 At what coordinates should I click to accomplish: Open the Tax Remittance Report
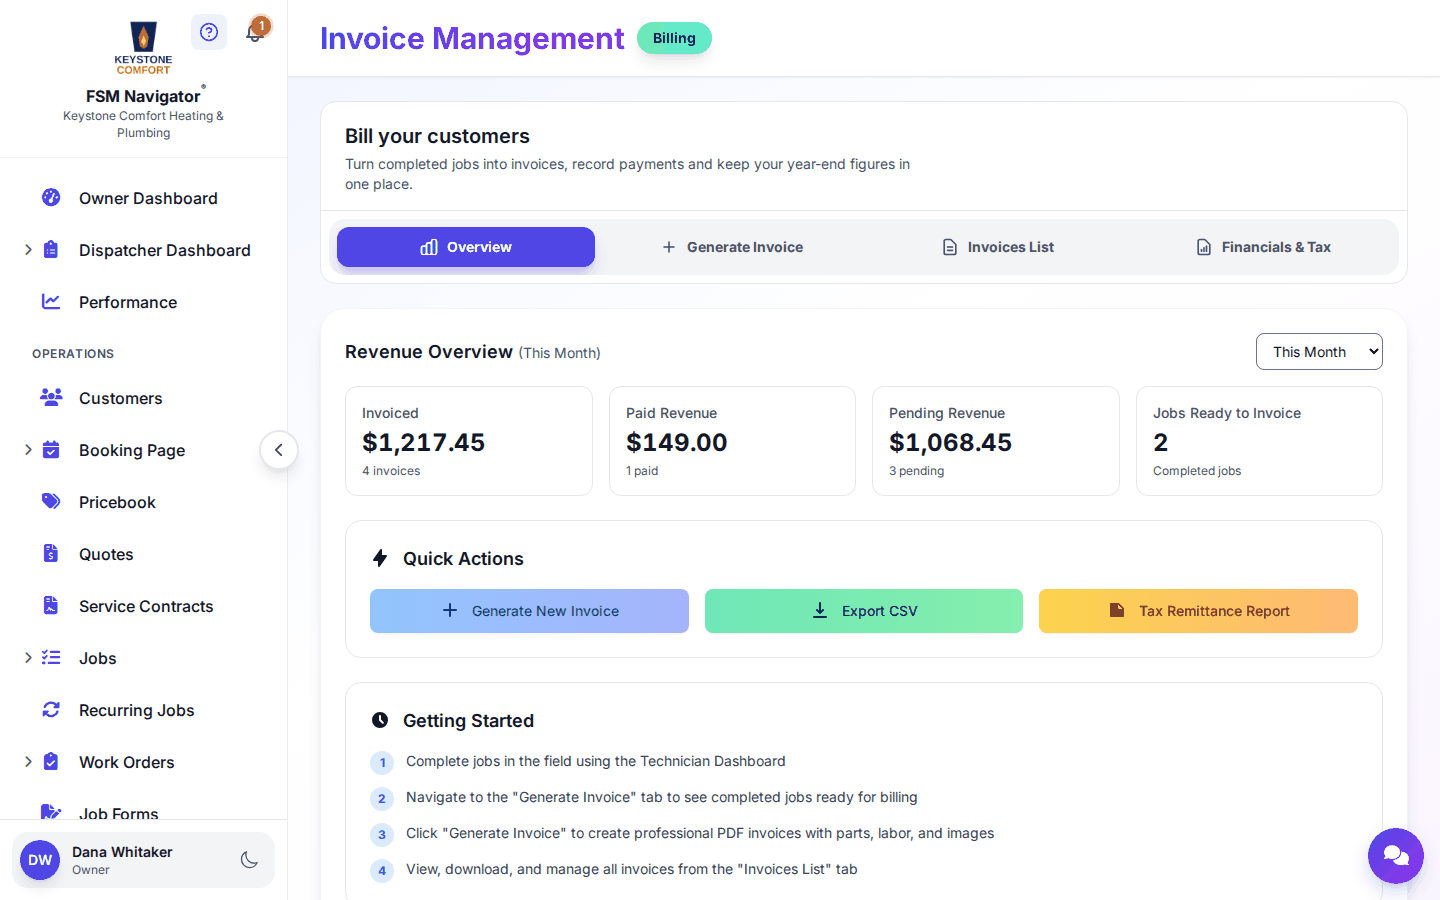[x=1198, y=611]
